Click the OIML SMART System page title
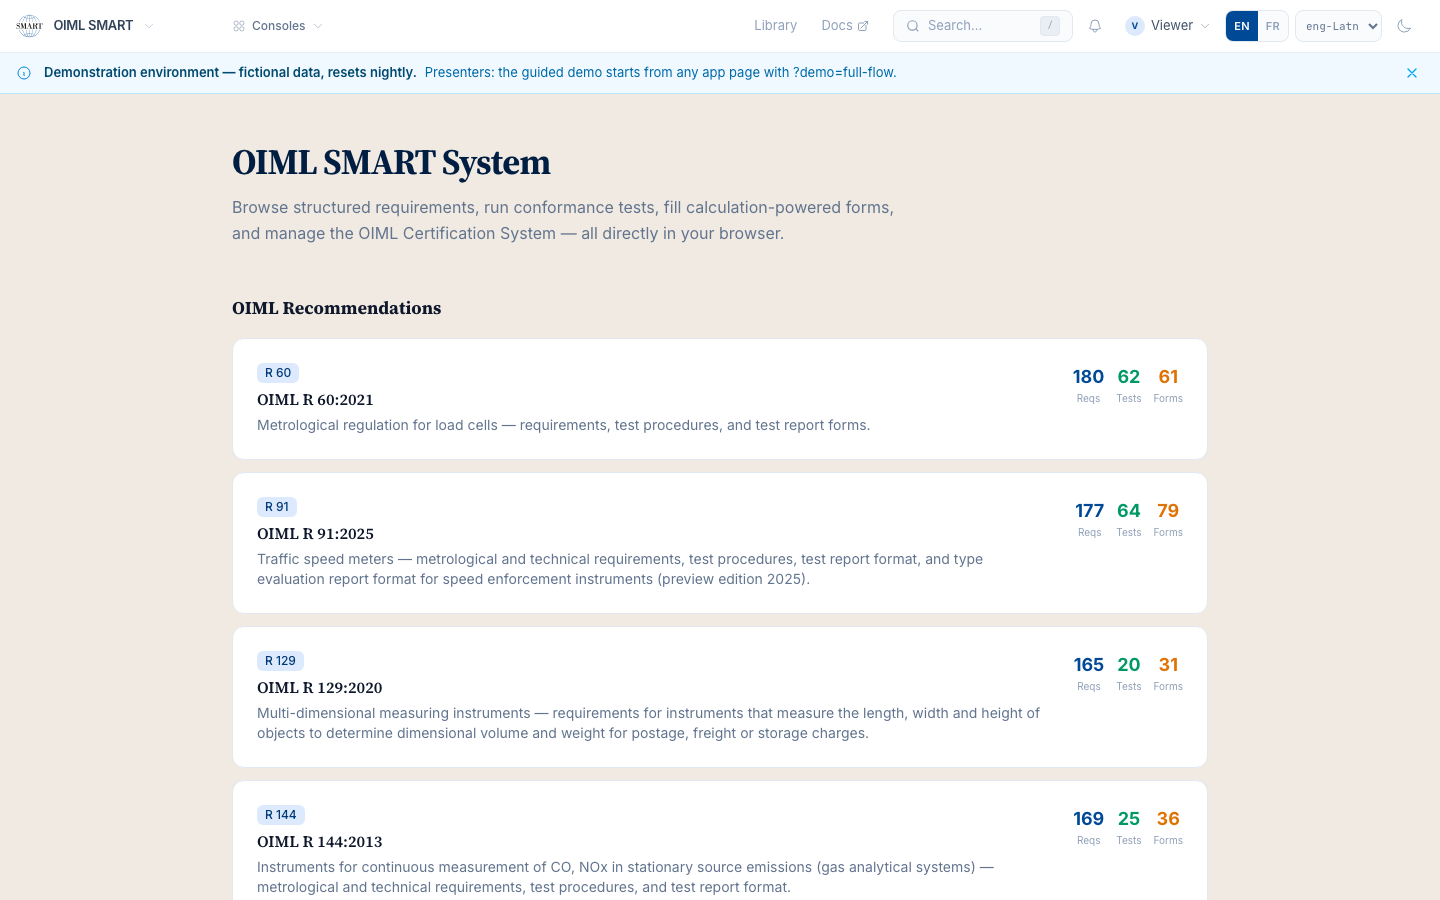The height and width of the screenshot is (900, 1440). tap(391, 163)
